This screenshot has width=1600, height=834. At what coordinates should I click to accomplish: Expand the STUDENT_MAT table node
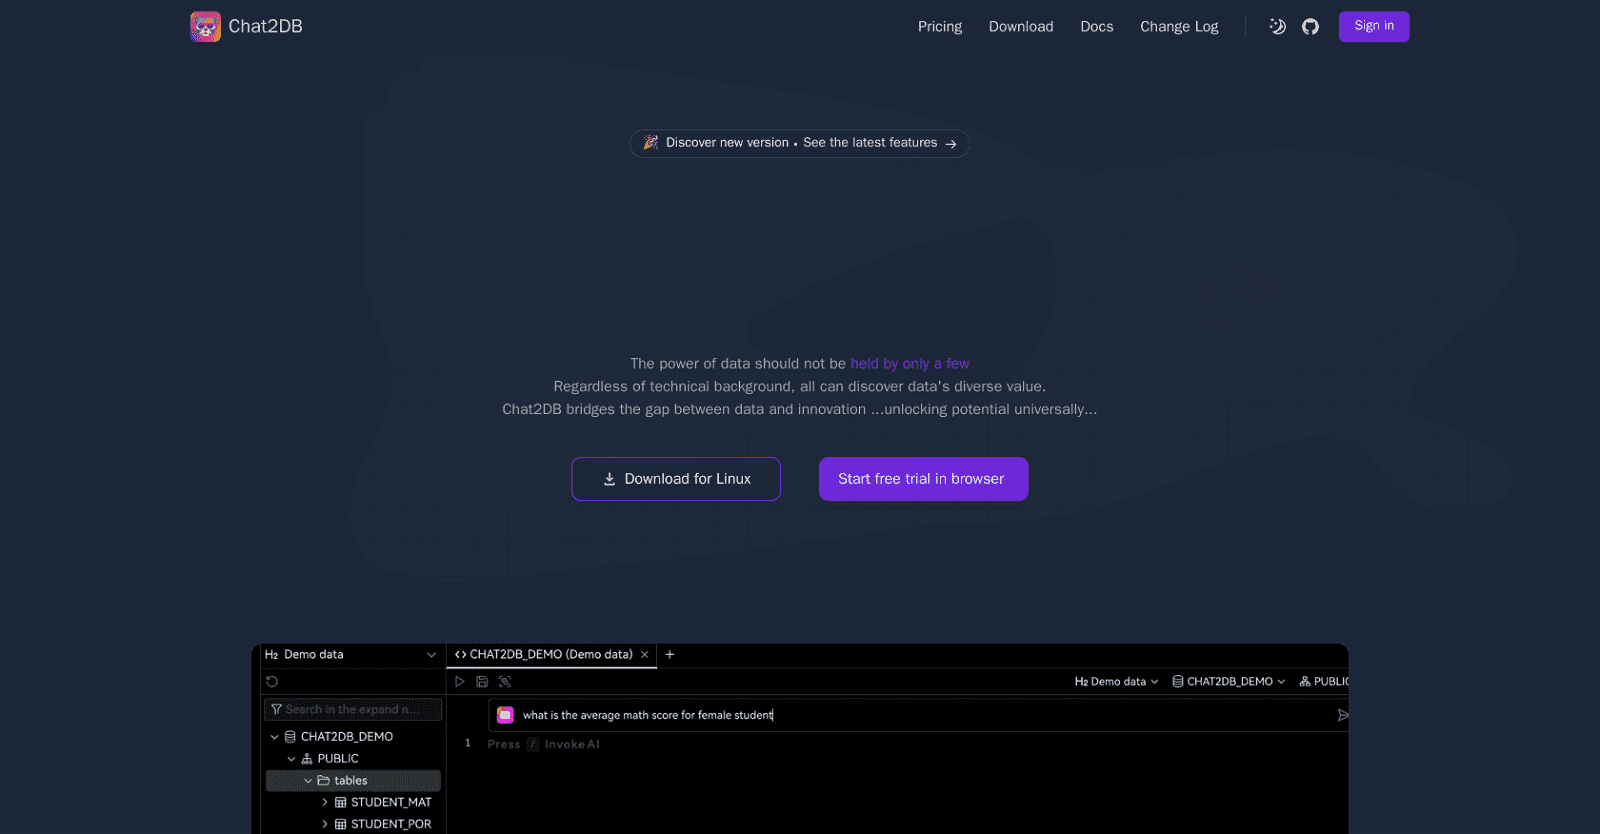coord(325,803)
